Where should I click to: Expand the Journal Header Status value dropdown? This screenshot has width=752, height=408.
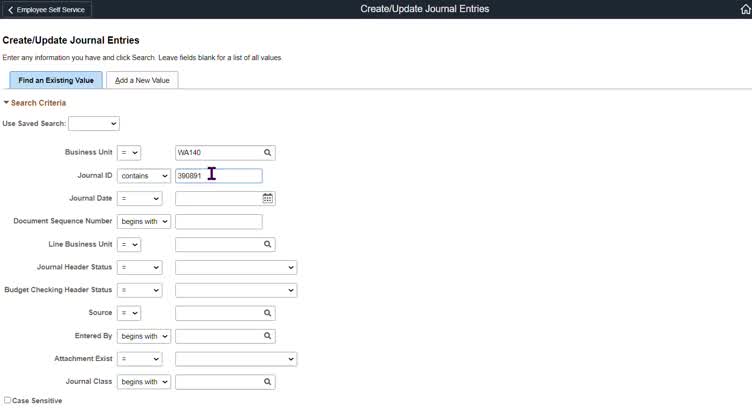click(236, 267)
